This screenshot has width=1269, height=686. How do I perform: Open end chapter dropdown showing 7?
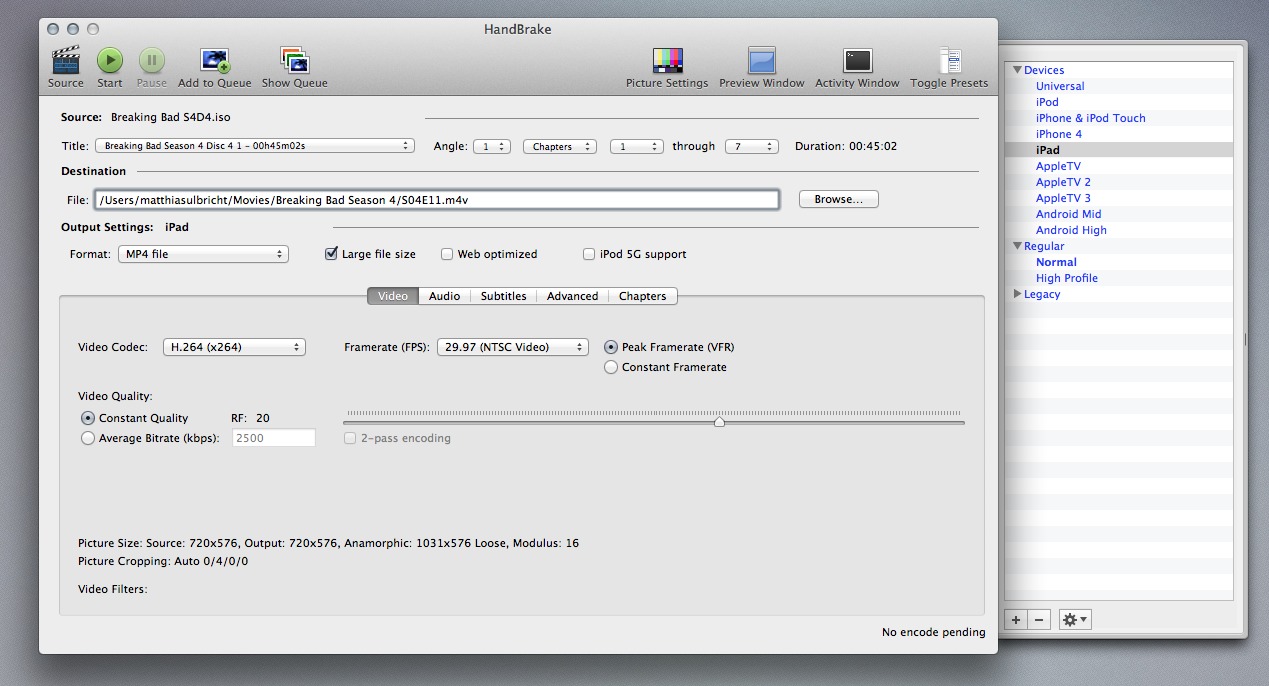click(x=752, y=146)
